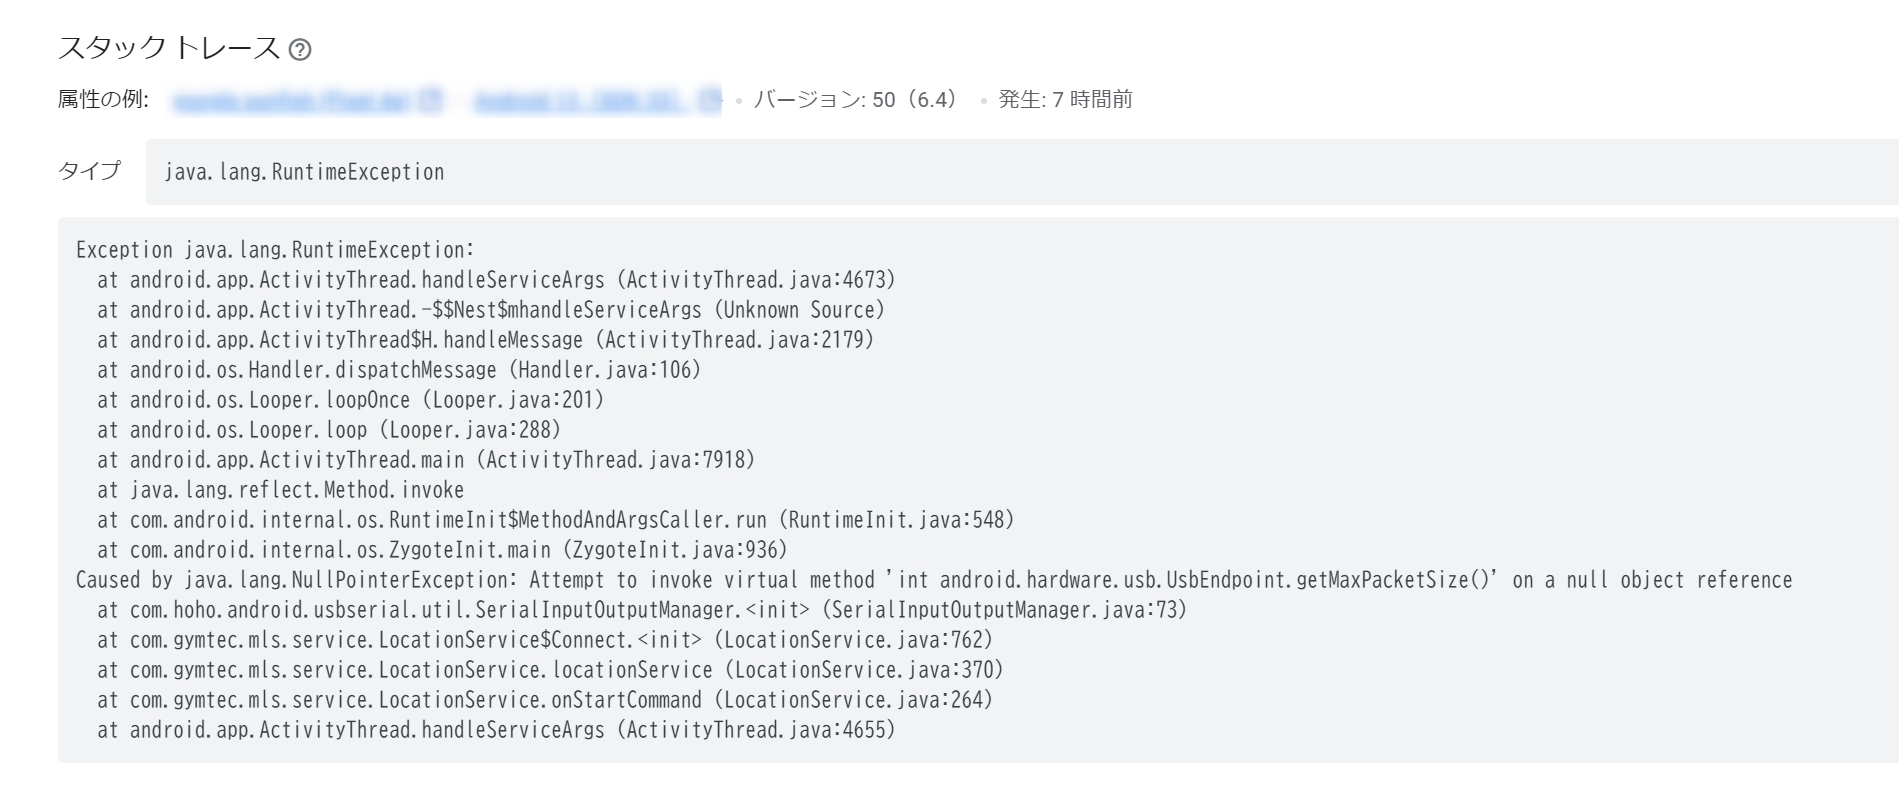Click the 発生: 7 時間前 label
Screen dimensions: 1899x805
coord(1065,100)
